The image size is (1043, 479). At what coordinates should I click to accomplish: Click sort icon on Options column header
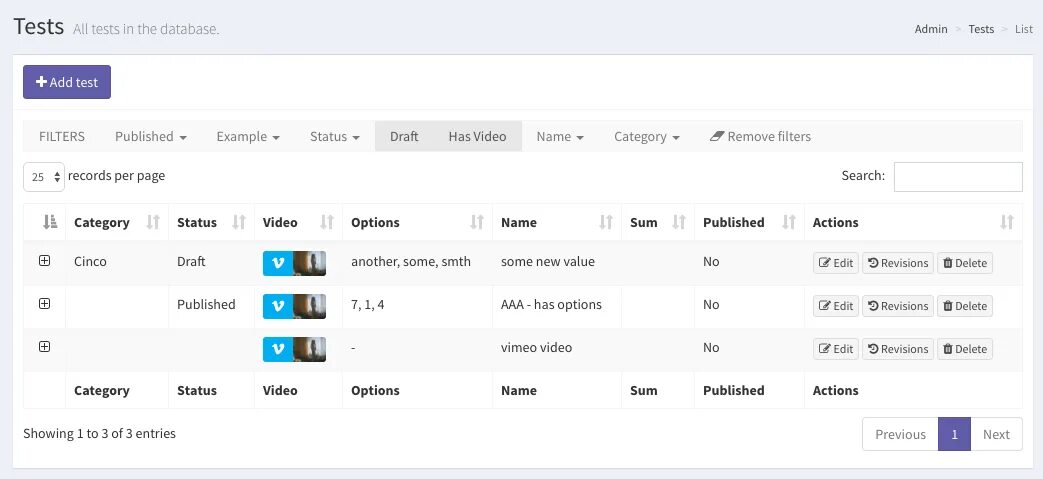click(x=477, y=223)
